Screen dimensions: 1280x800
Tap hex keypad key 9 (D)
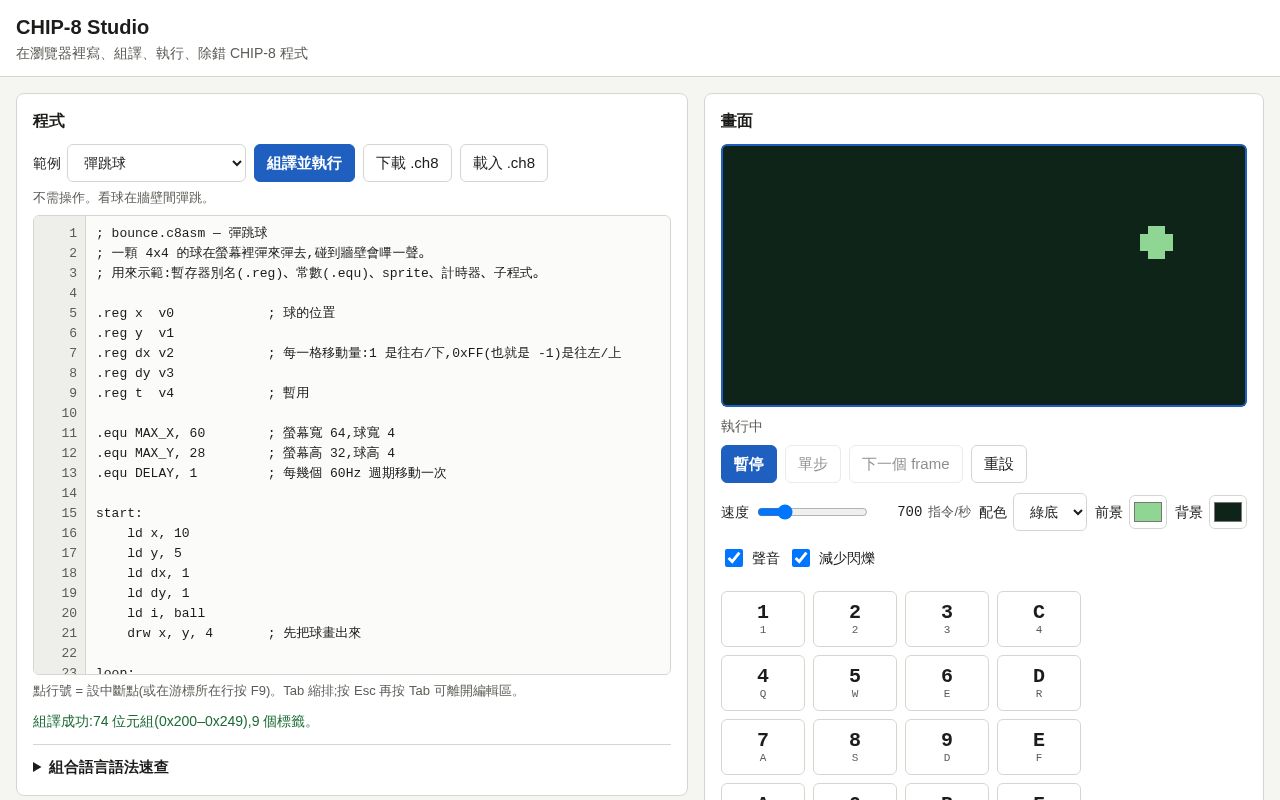[947, 747]
